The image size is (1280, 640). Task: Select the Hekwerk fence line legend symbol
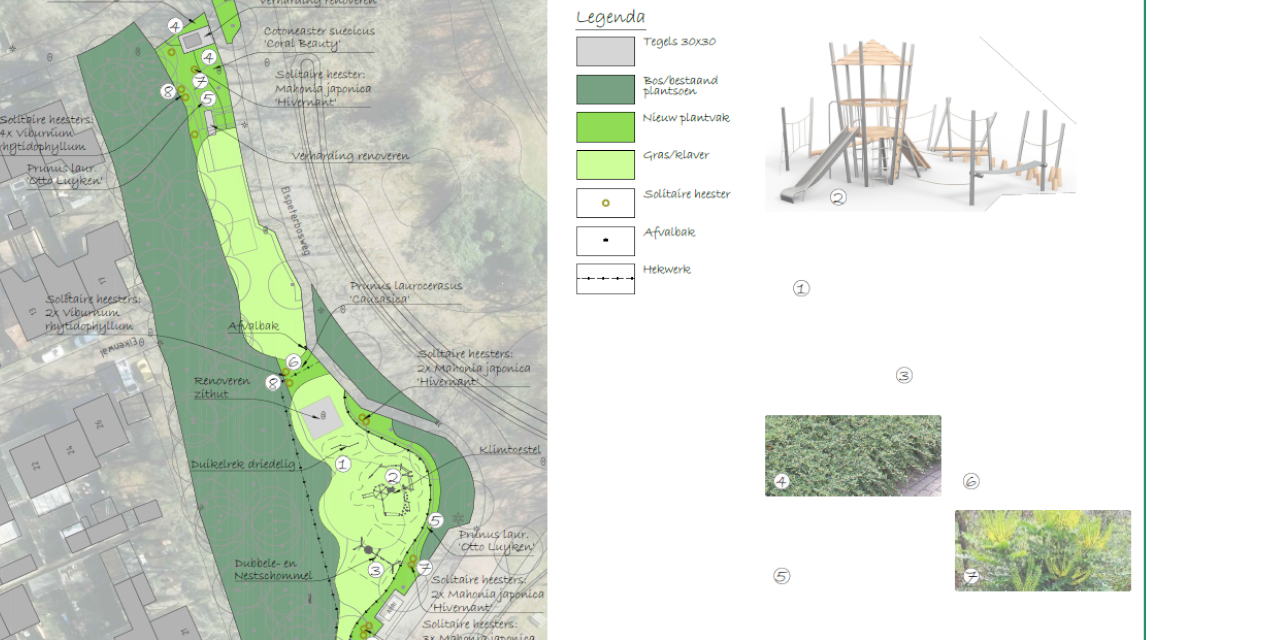605,279
